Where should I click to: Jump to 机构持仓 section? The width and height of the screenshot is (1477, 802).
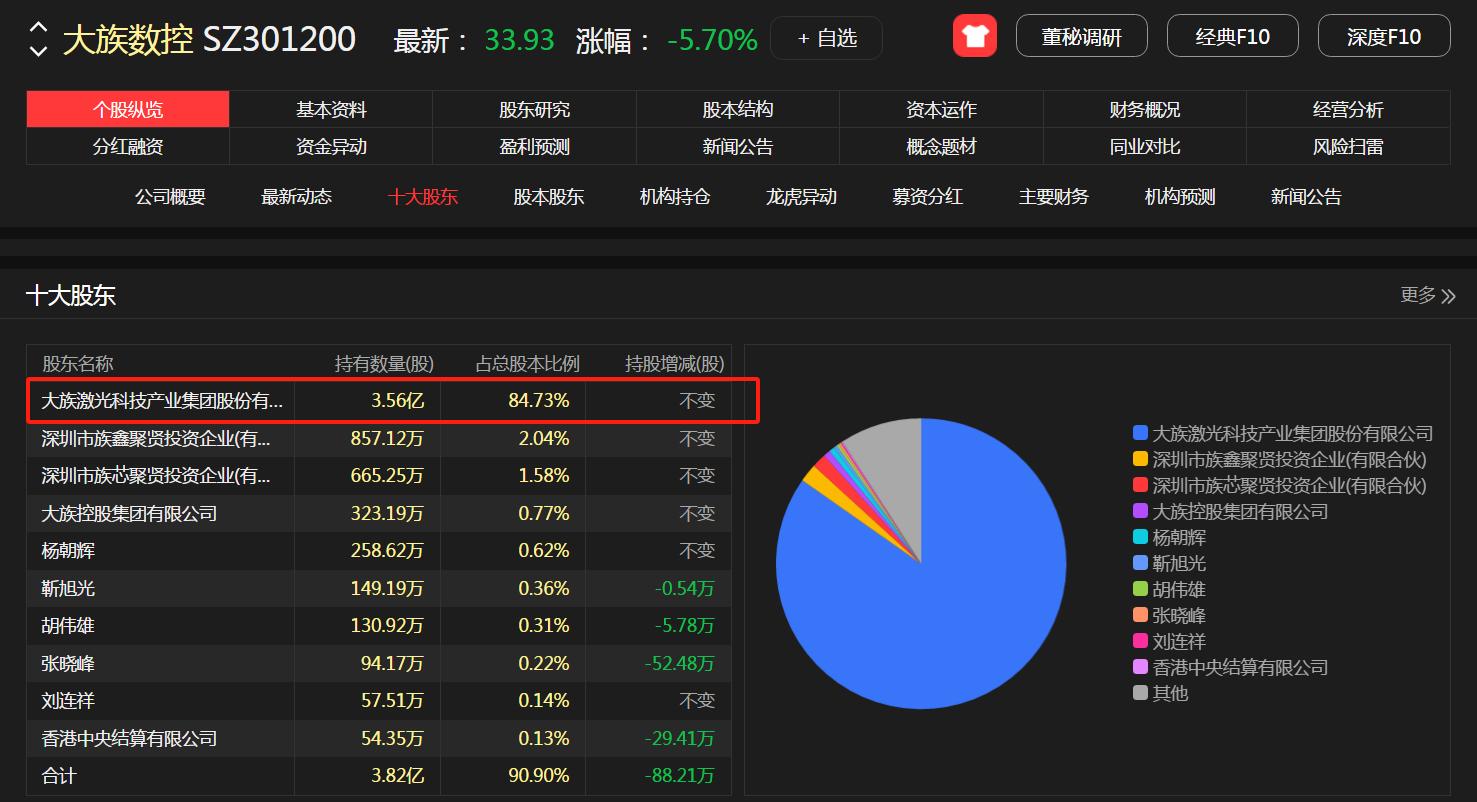point(675,197)
